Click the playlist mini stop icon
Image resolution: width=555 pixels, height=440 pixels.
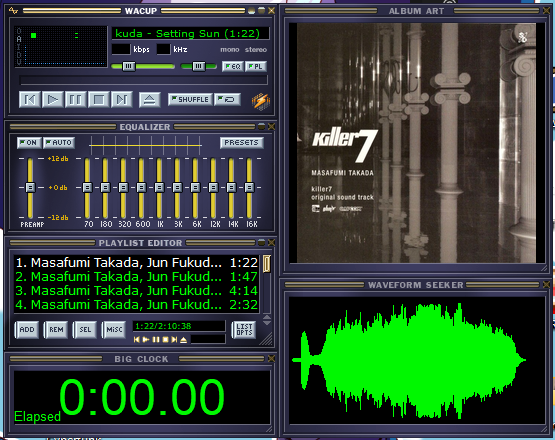point(165,339)
